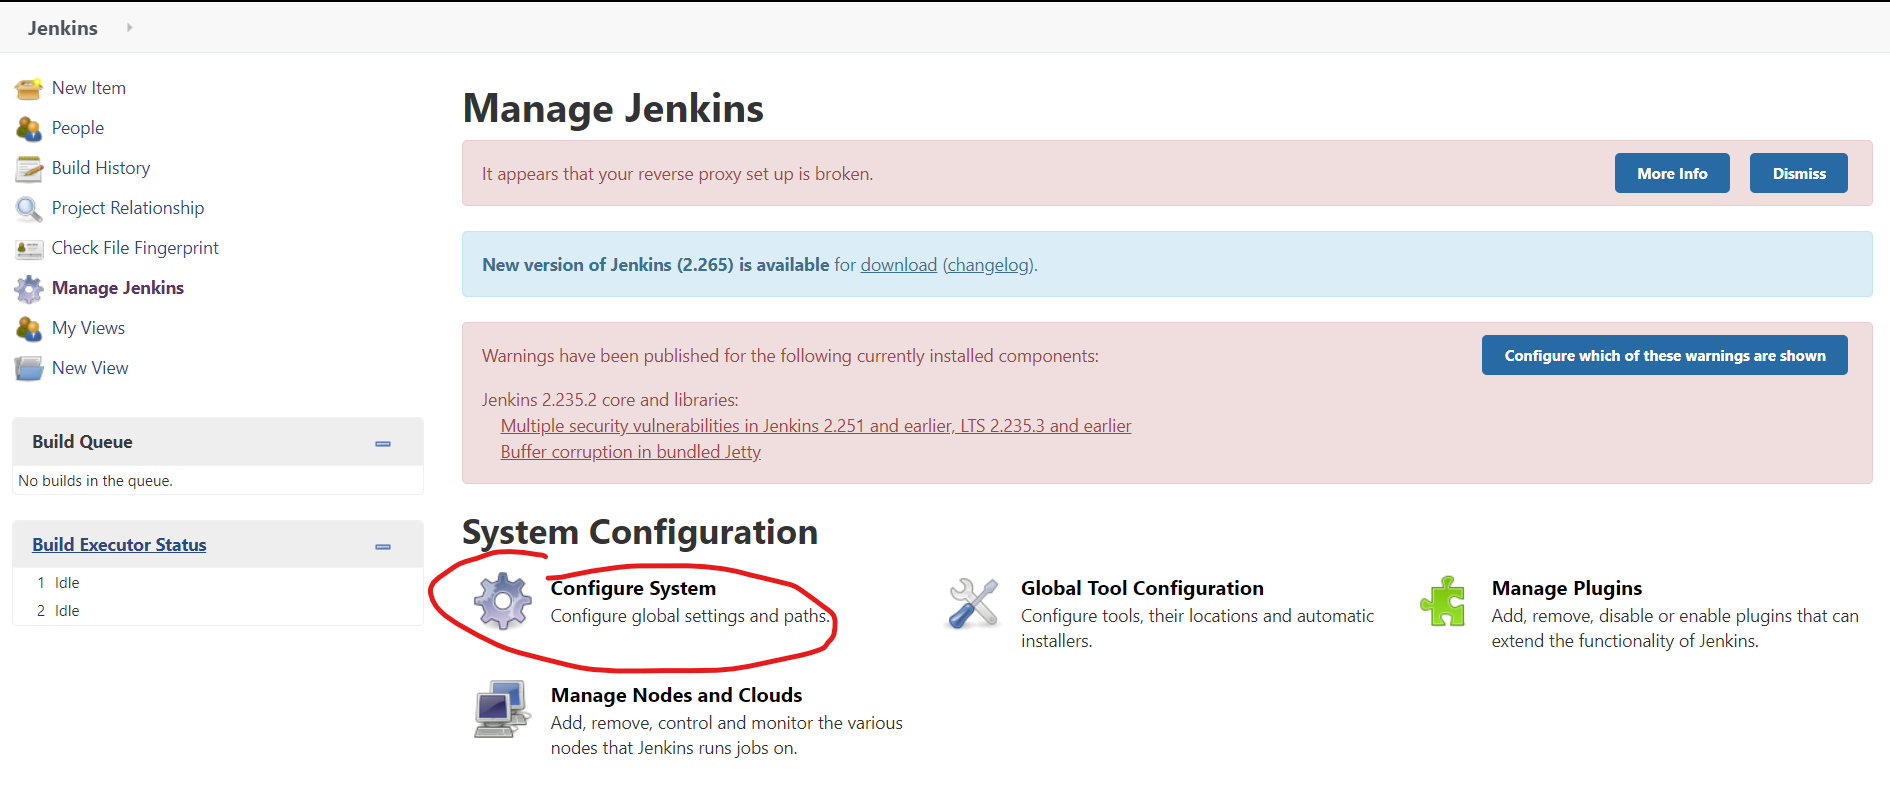The width and height of the screenshot is (1890, 812).
Task: Go to People in the sidebar
Action: [78, 128]
